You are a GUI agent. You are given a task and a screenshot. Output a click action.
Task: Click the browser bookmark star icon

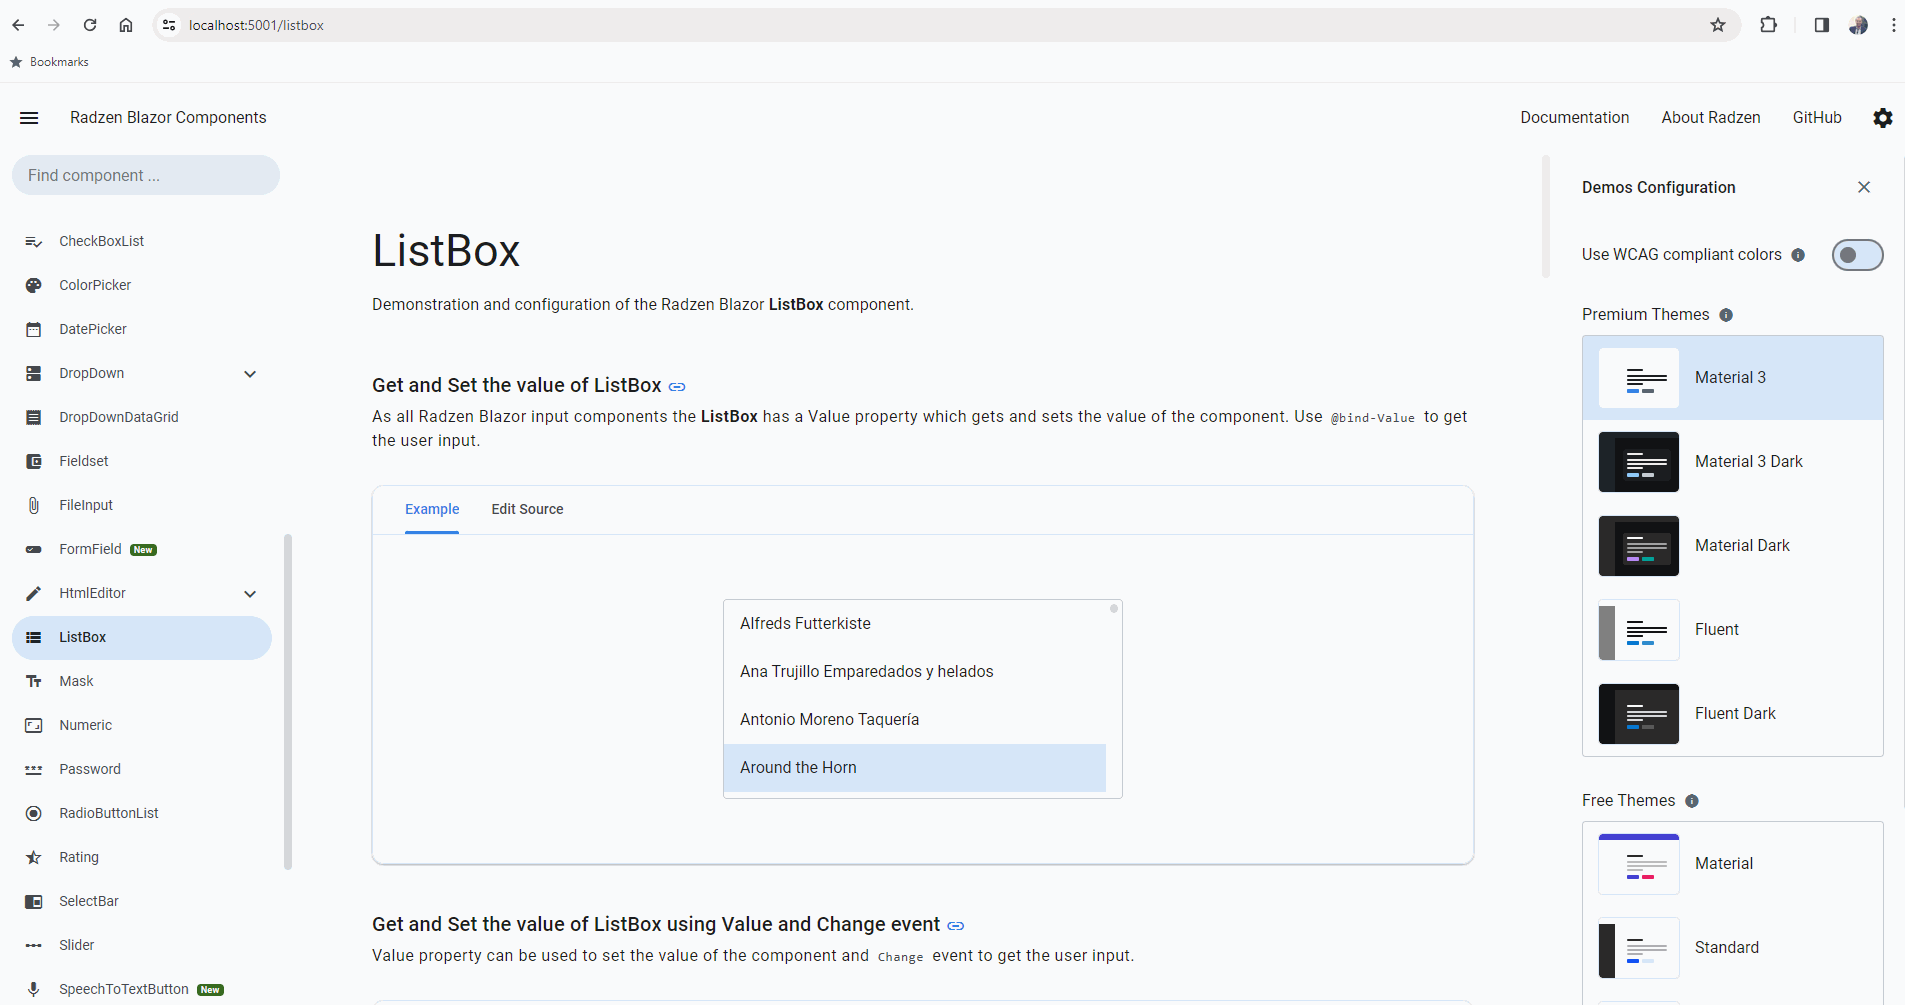(x=1718, y=25)
